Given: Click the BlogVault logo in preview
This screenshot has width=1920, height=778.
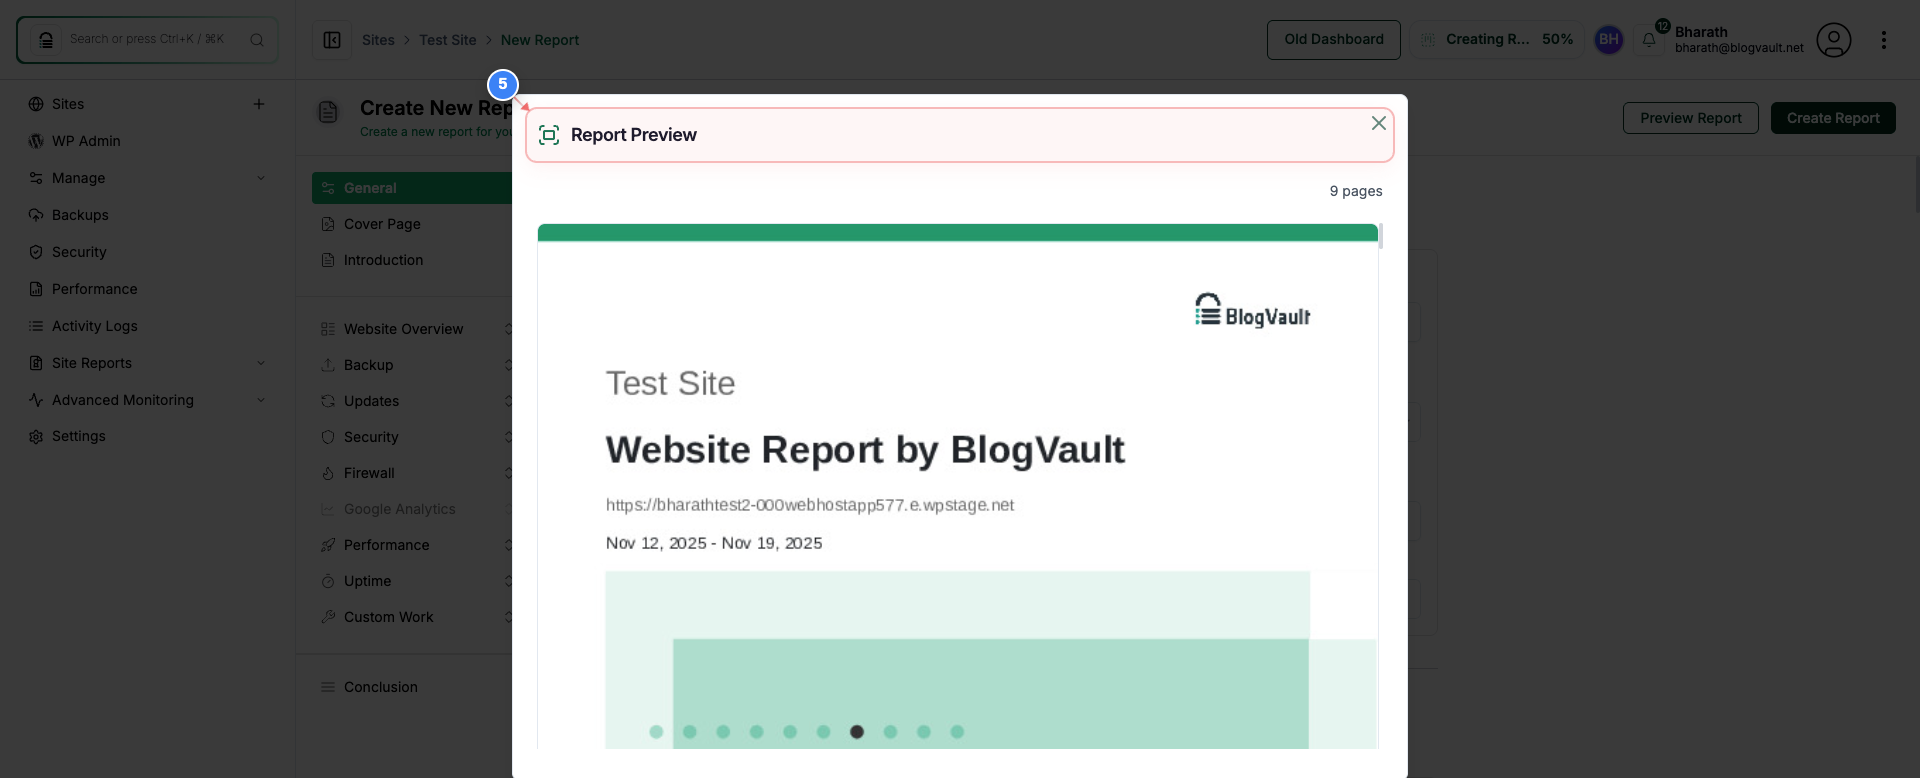Looking at the screenshot, I should pos(1252,310).
